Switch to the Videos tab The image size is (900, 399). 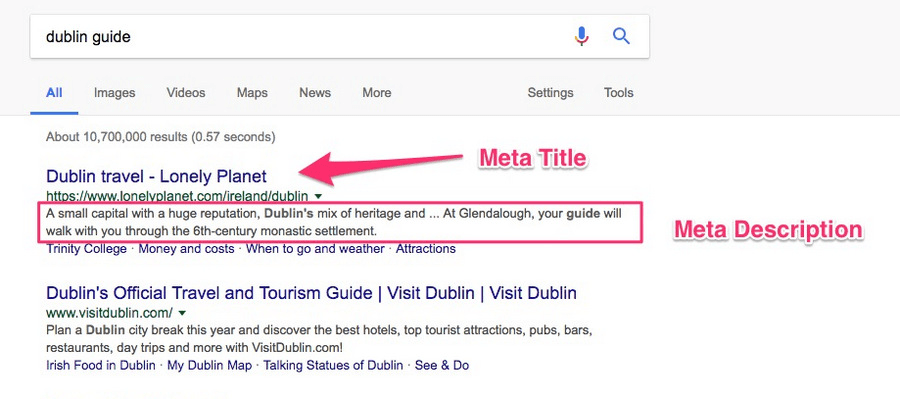pos(186,92)
